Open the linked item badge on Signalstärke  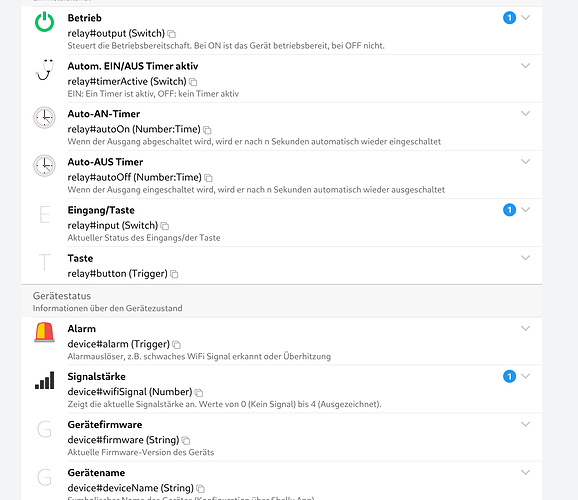pyautogui.click(x=509, y=376)
